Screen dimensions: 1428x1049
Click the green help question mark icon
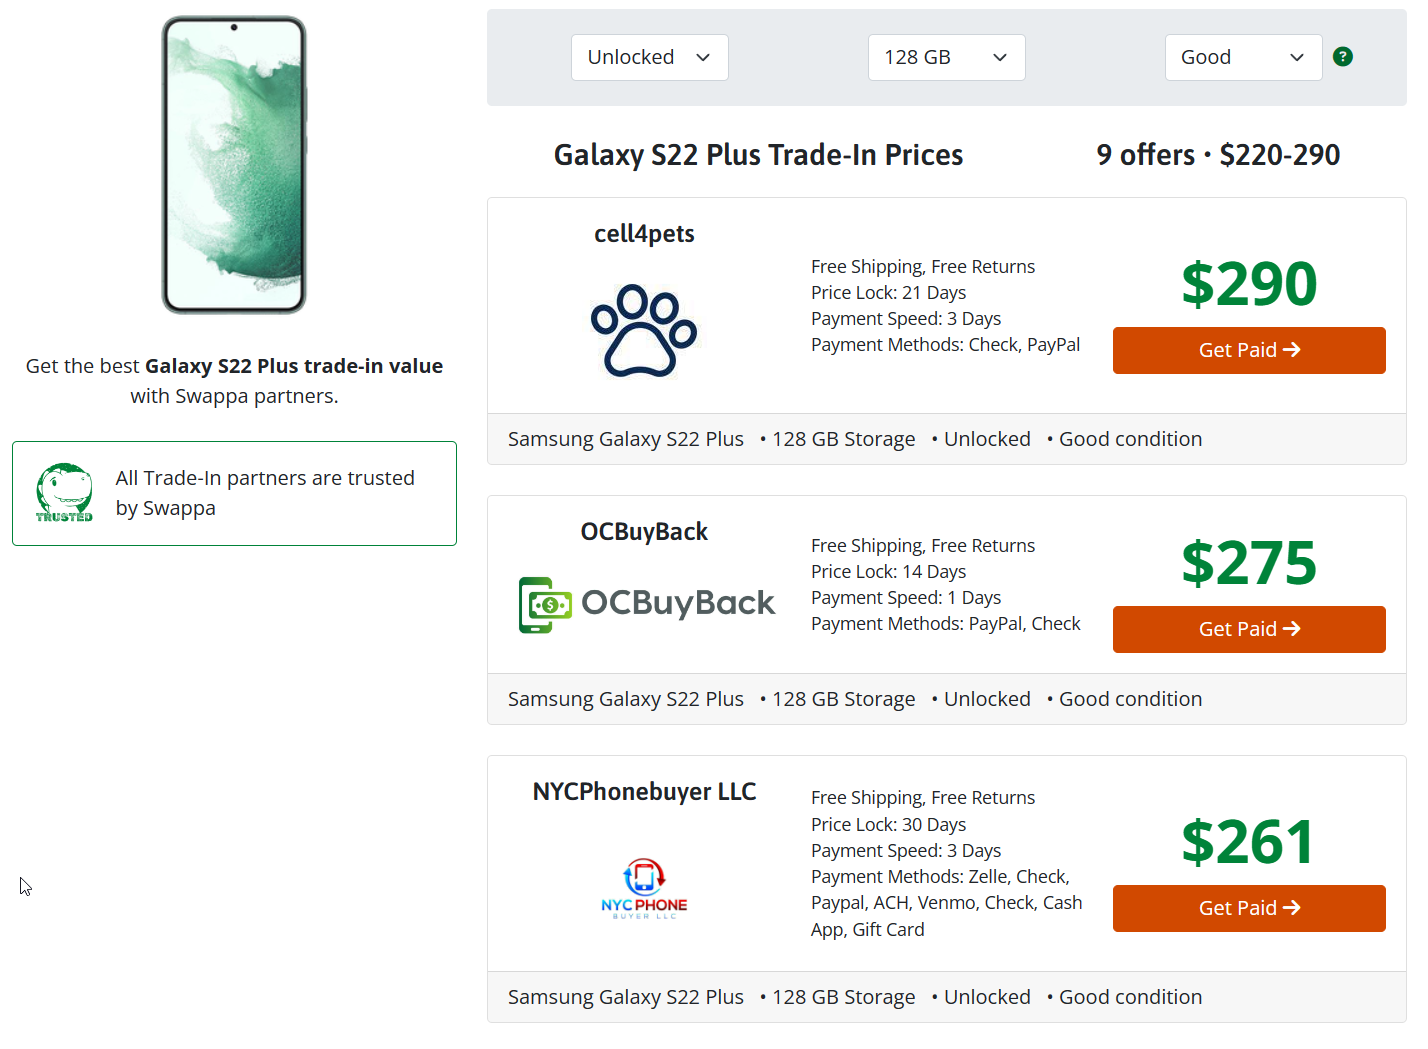tap(1343, 57)
